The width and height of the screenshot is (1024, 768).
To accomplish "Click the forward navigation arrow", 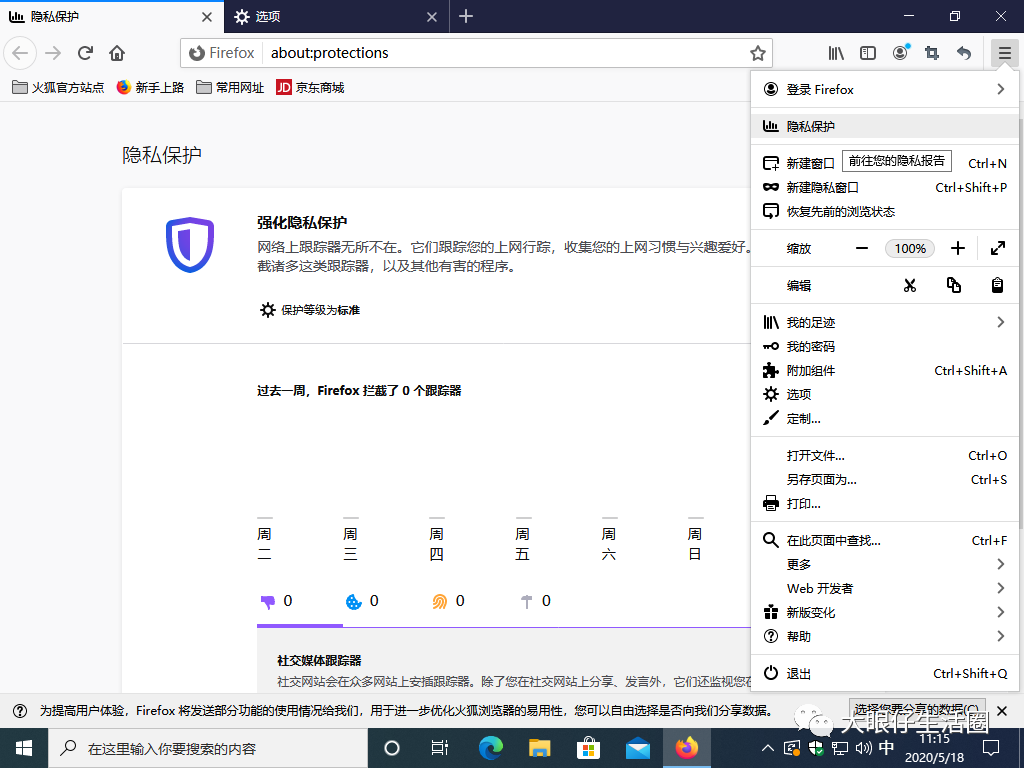I will (53, 53).
